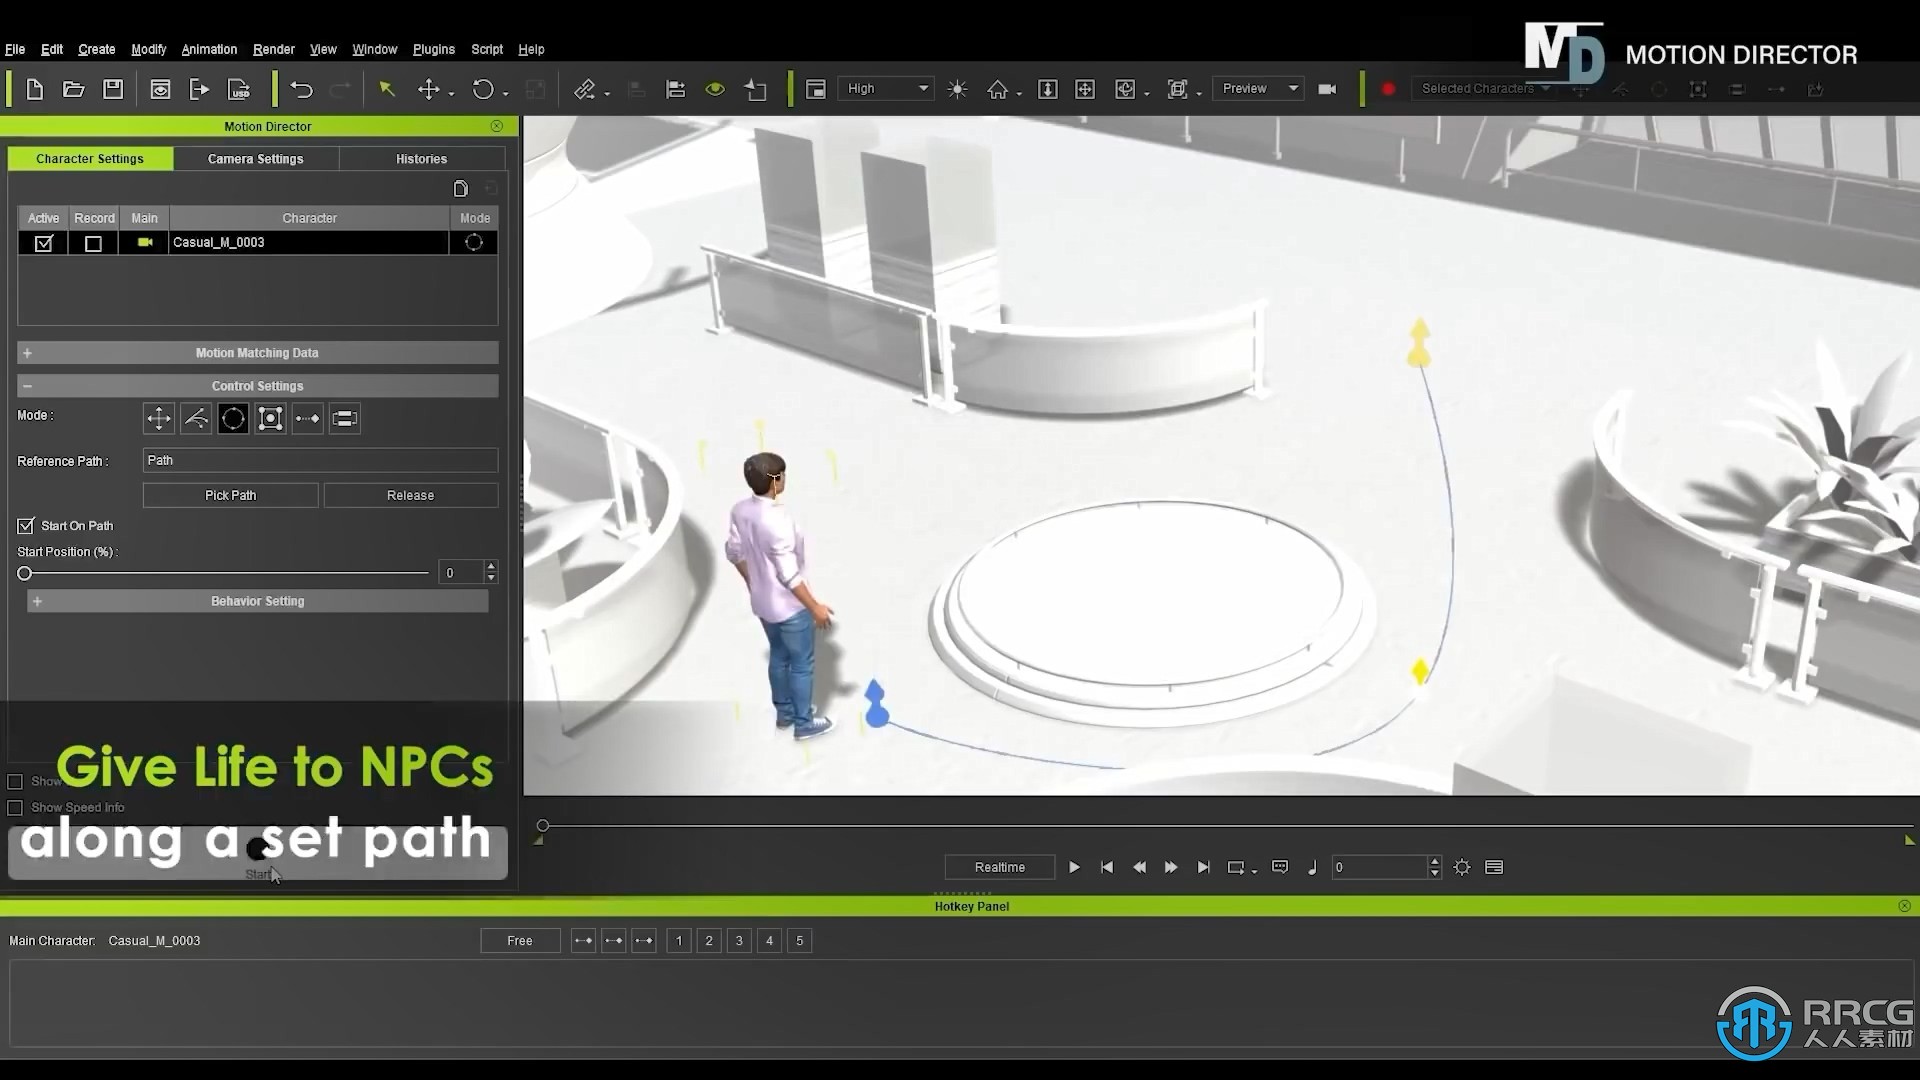Click the Start Position slider handle
This screenshot has height=1080, width=1920.
coord(25,573)
